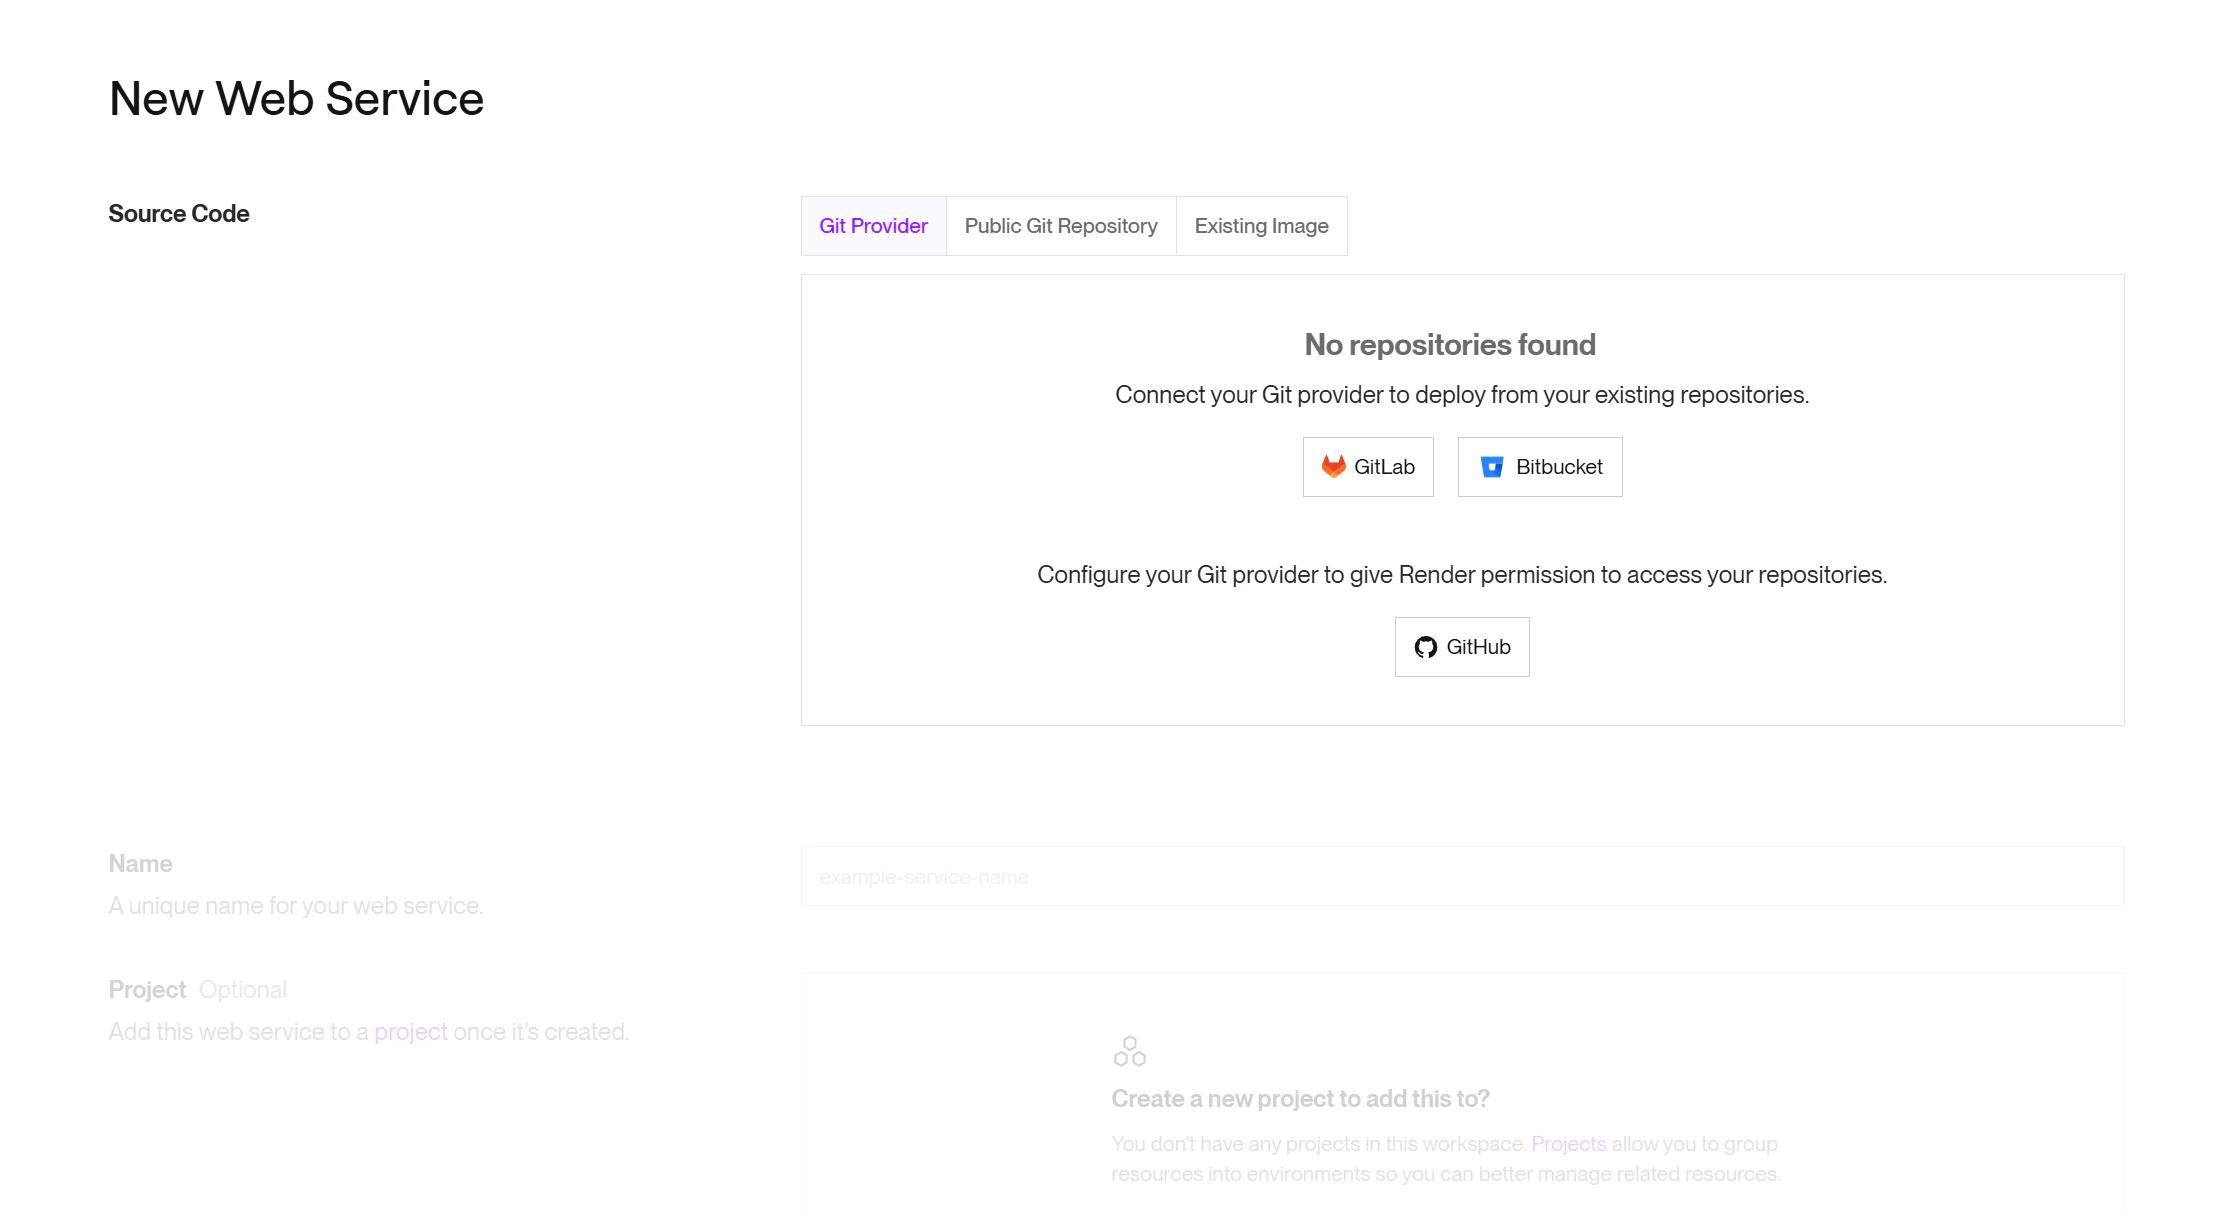This screenshot has width=2216, height=1212.
Task: Follow the 'Projects' link in the workspace description
Action: pyautogui.click(x=1569, y=1143)
